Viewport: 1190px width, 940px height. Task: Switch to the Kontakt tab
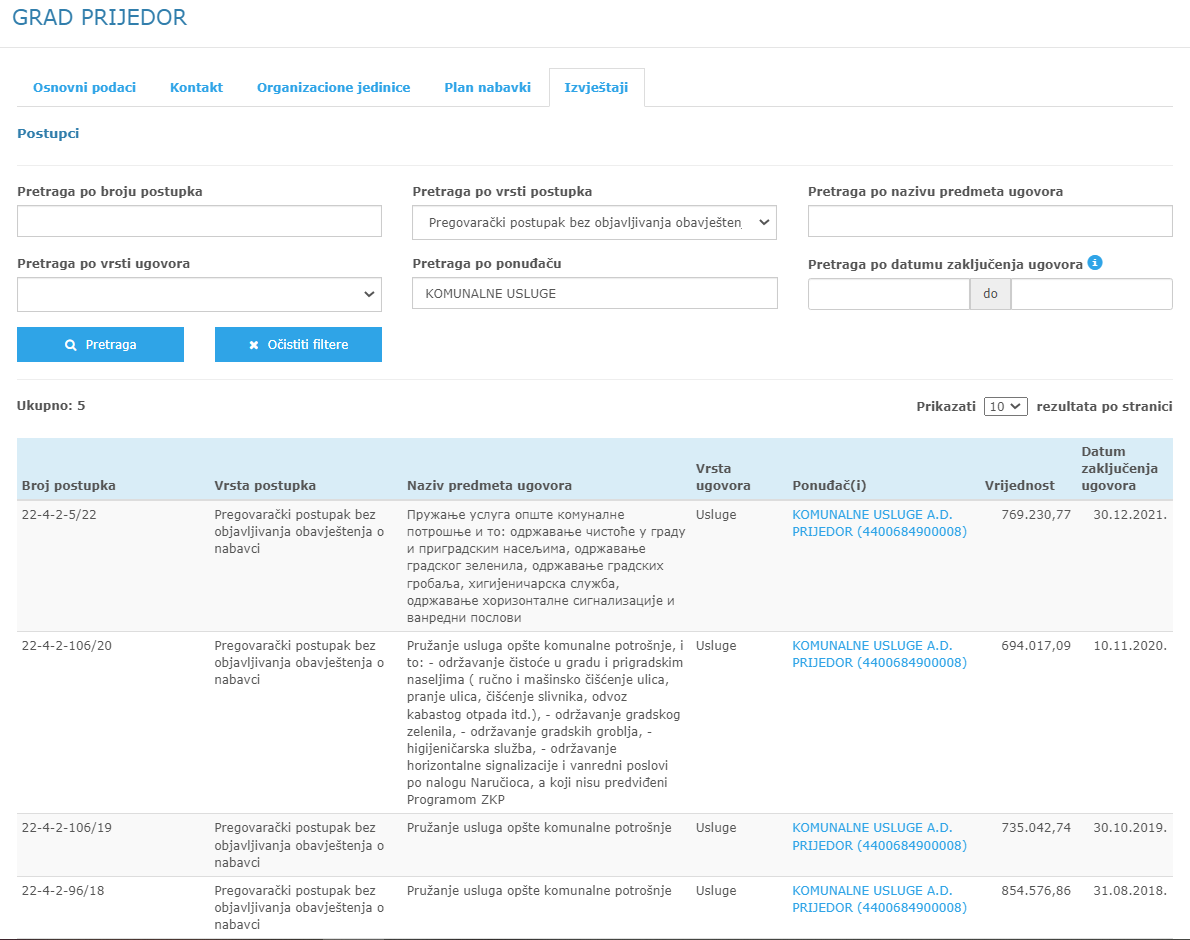[196, 87]
